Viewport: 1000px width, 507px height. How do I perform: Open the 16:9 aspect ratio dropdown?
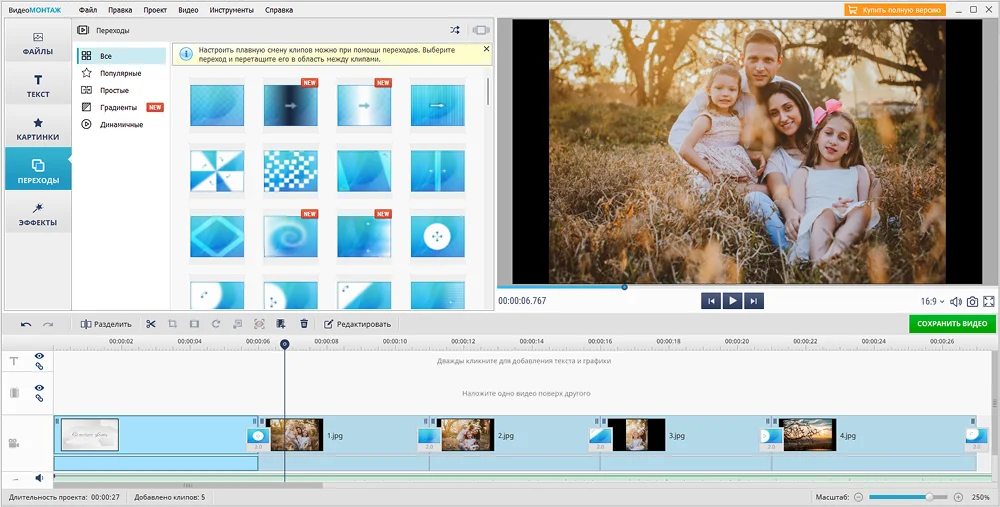point(932,301)
